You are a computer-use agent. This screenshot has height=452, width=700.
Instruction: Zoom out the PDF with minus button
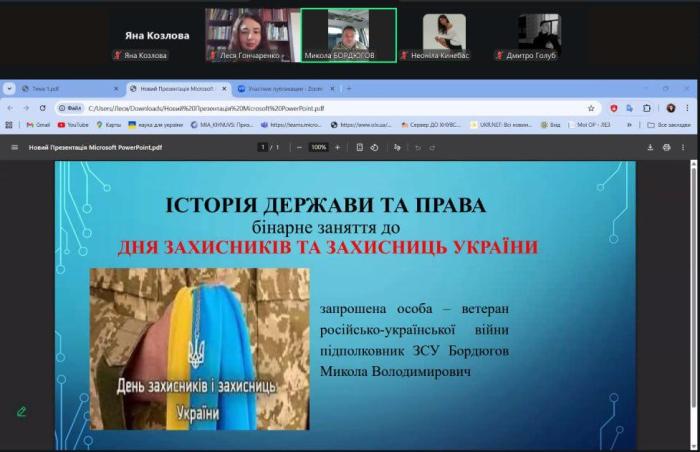point(299,147)
